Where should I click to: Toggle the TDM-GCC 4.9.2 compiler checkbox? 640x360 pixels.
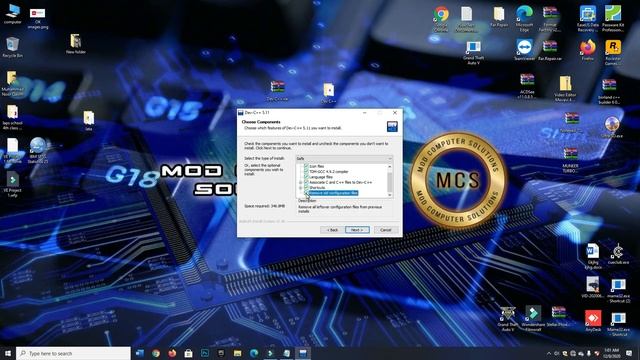point(306,171)
